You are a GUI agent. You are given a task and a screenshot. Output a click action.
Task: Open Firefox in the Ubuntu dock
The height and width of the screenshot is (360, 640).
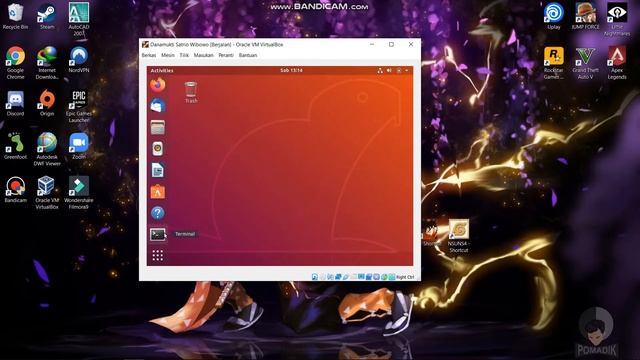pyautogui.click(x=158, y=85)
